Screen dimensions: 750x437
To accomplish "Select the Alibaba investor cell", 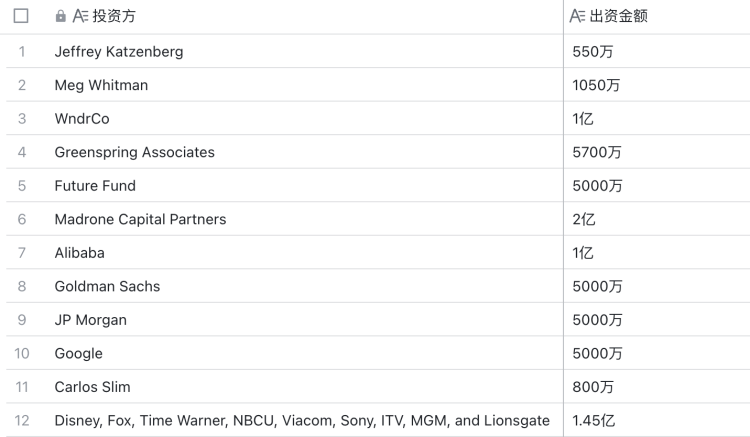I will tap(79, 253).
